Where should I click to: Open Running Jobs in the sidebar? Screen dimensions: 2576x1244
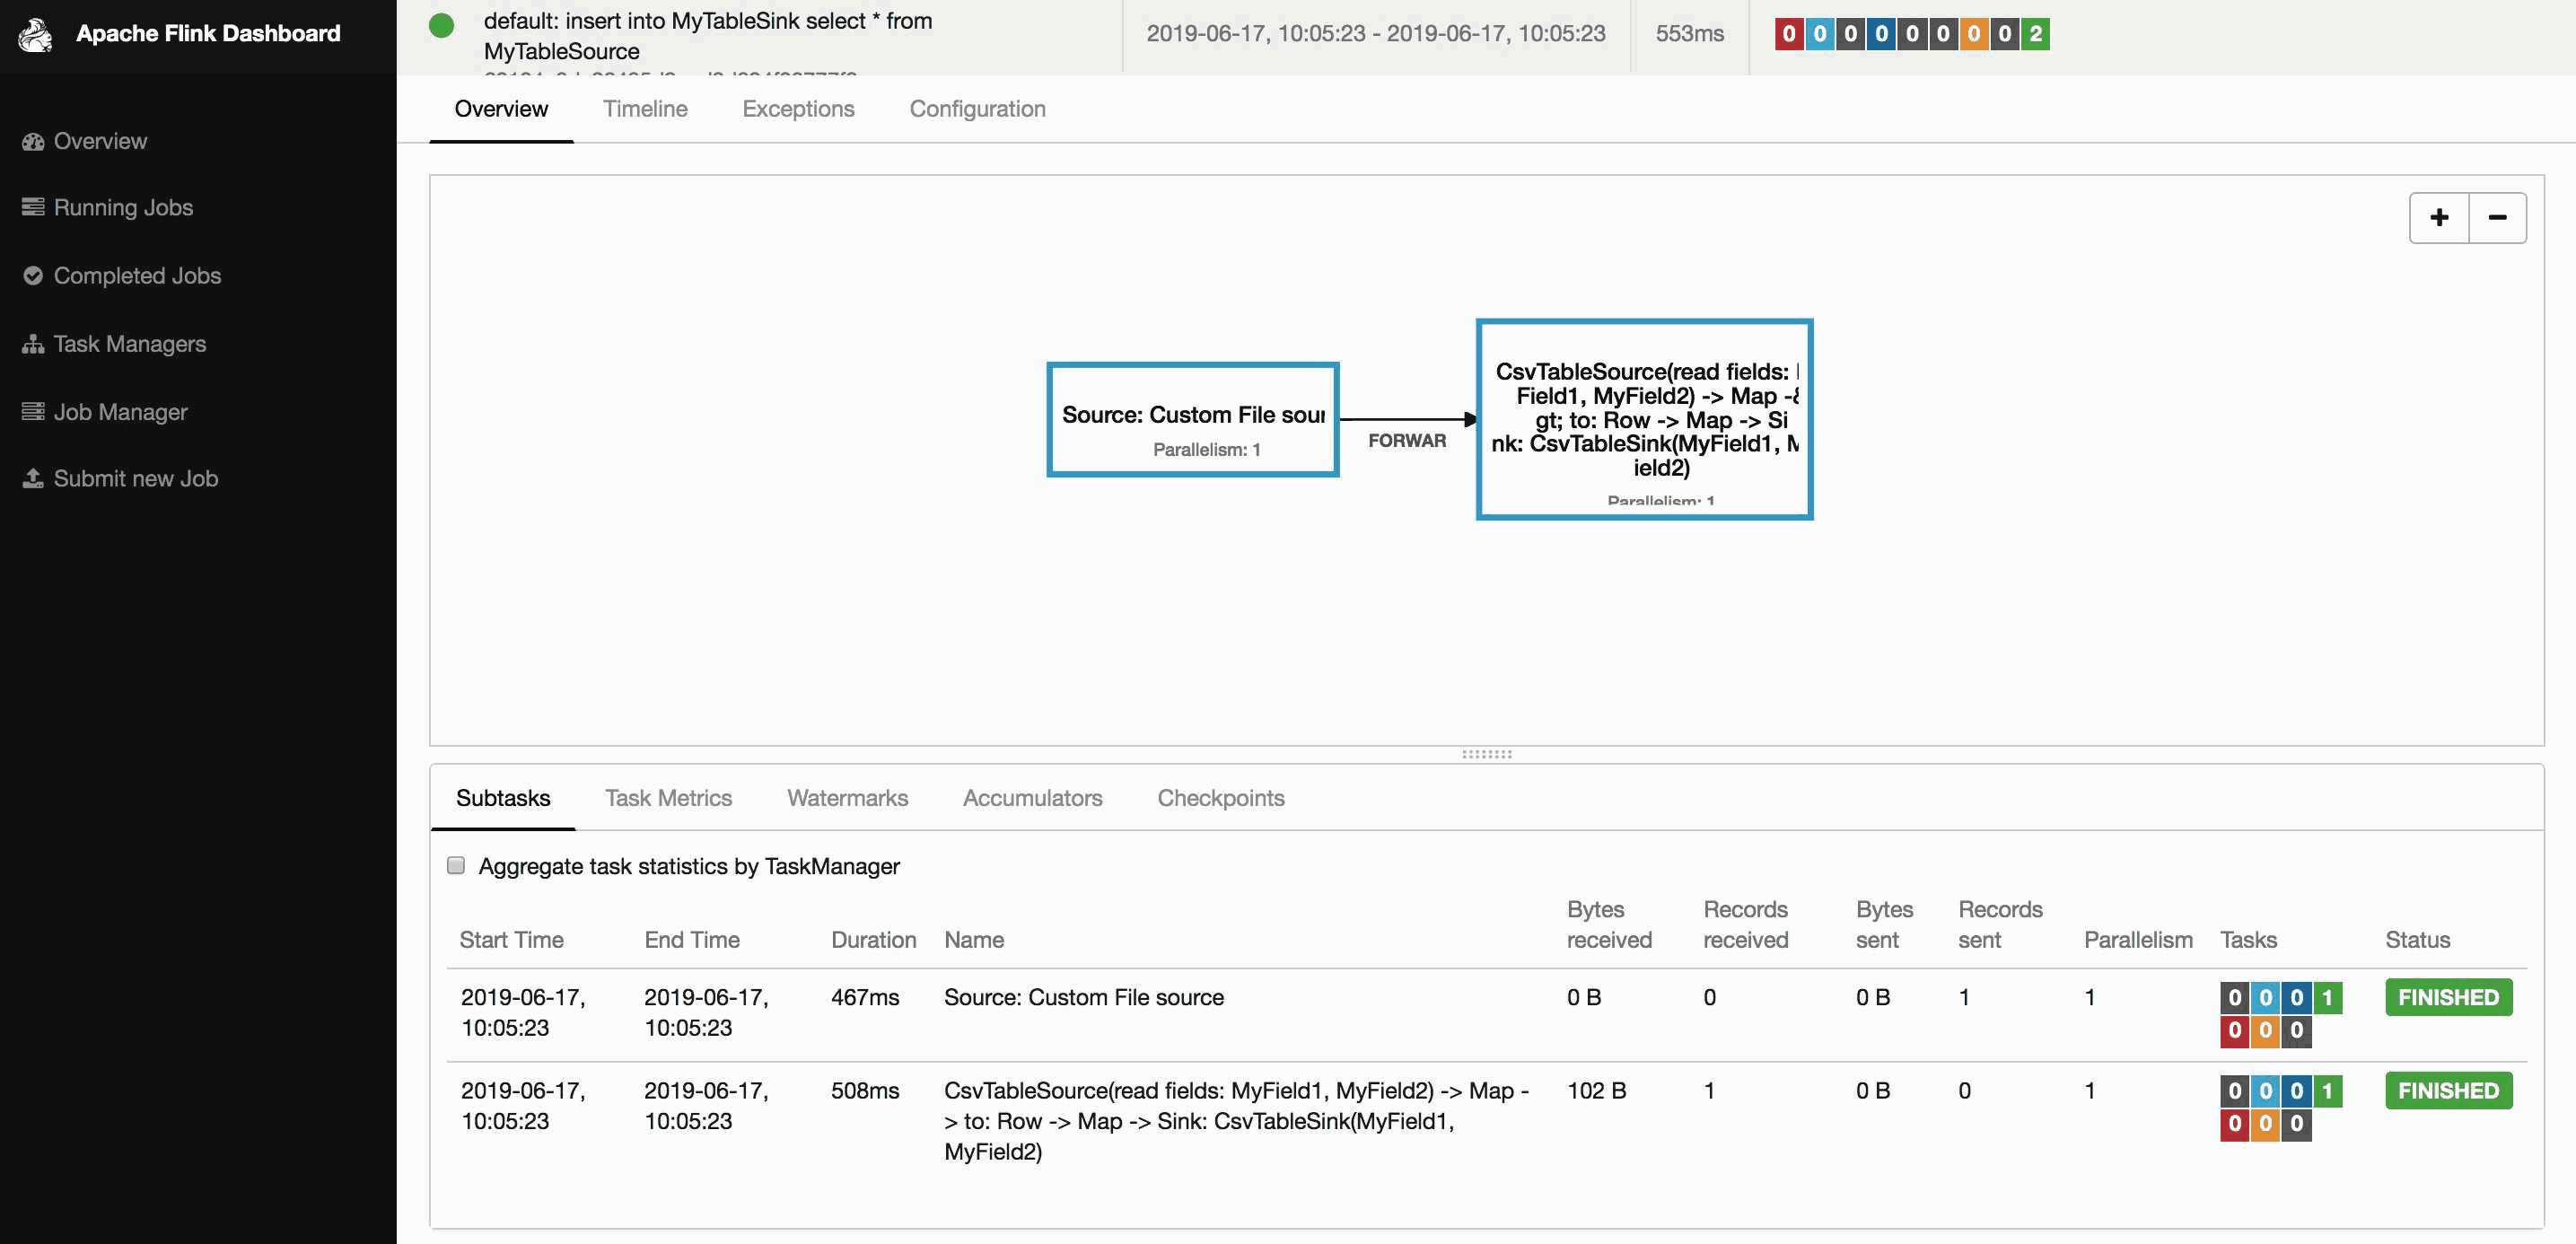123,208
